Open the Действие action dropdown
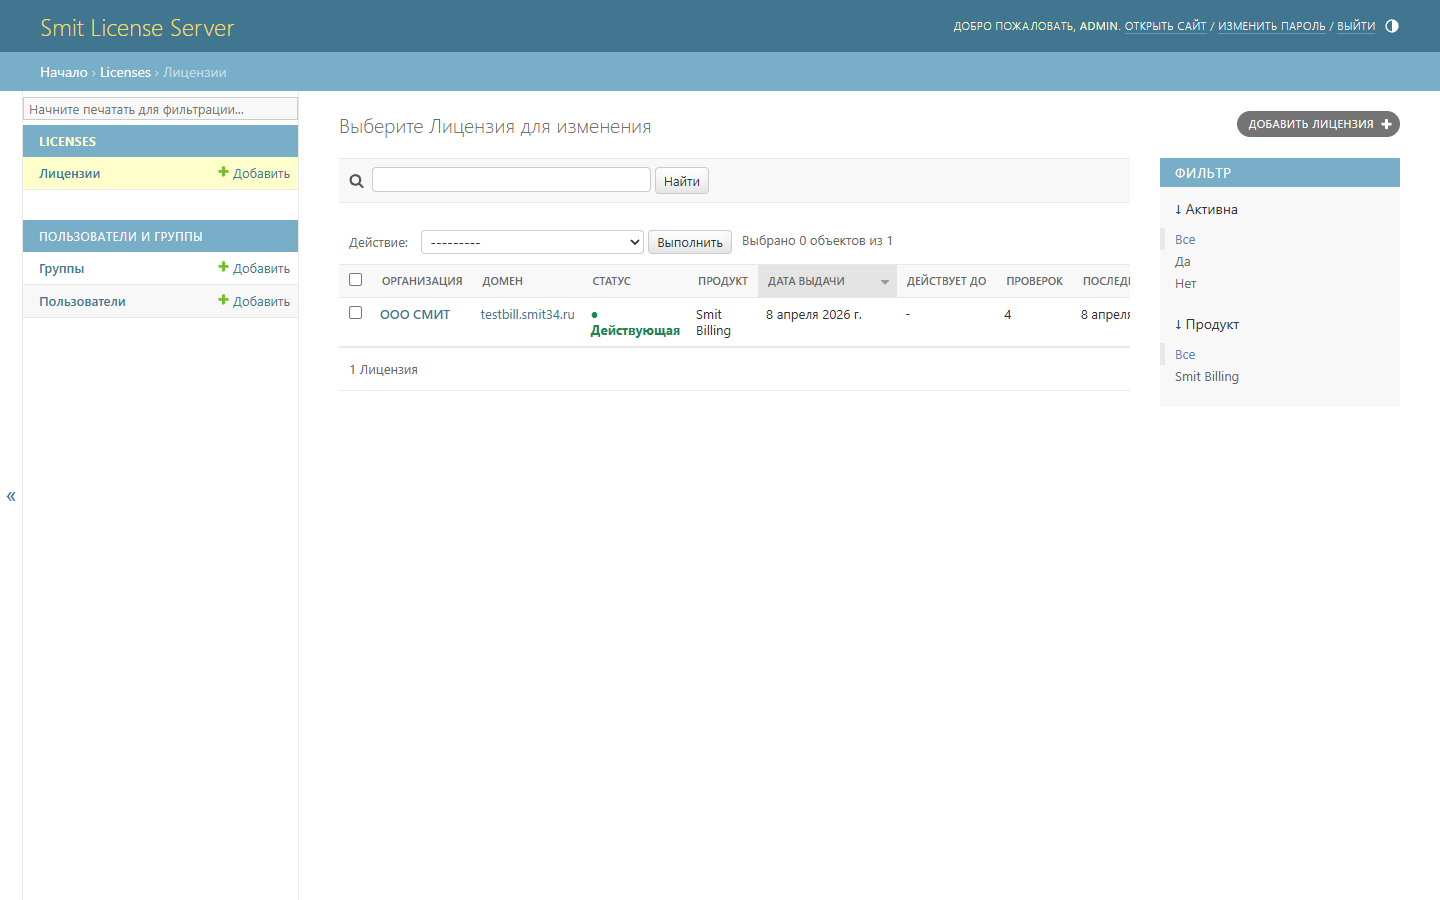The width and height of the screenshot is (1440, 900). (532, 242)
